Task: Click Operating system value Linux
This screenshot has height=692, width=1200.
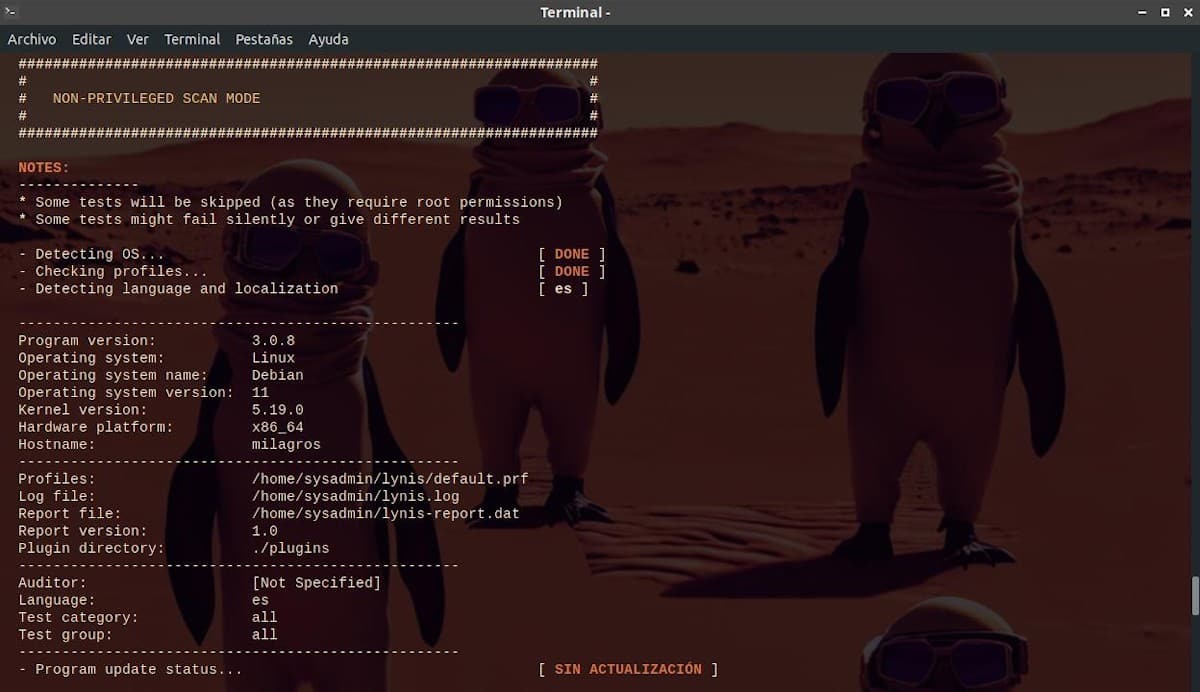Action: (273, 357)
